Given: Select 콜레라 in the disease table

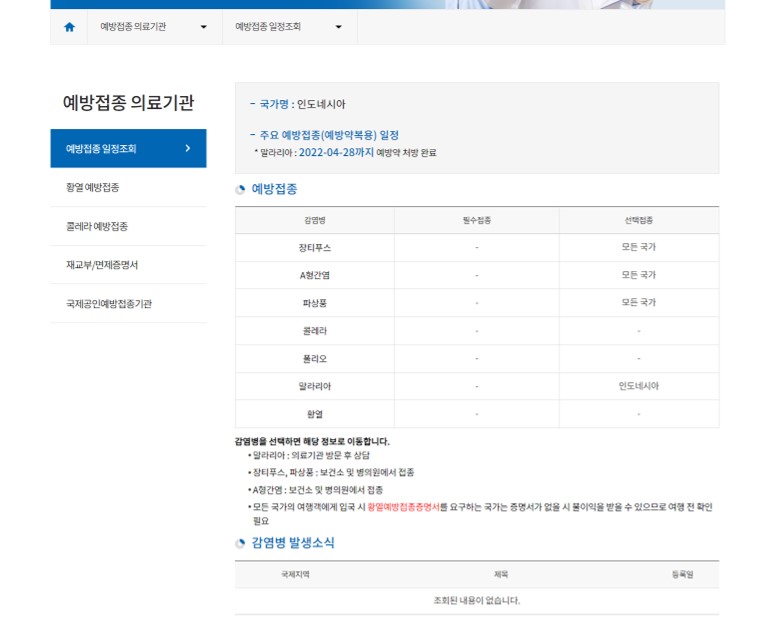Looking at the screenshot, I should click(x=315, y=331).
